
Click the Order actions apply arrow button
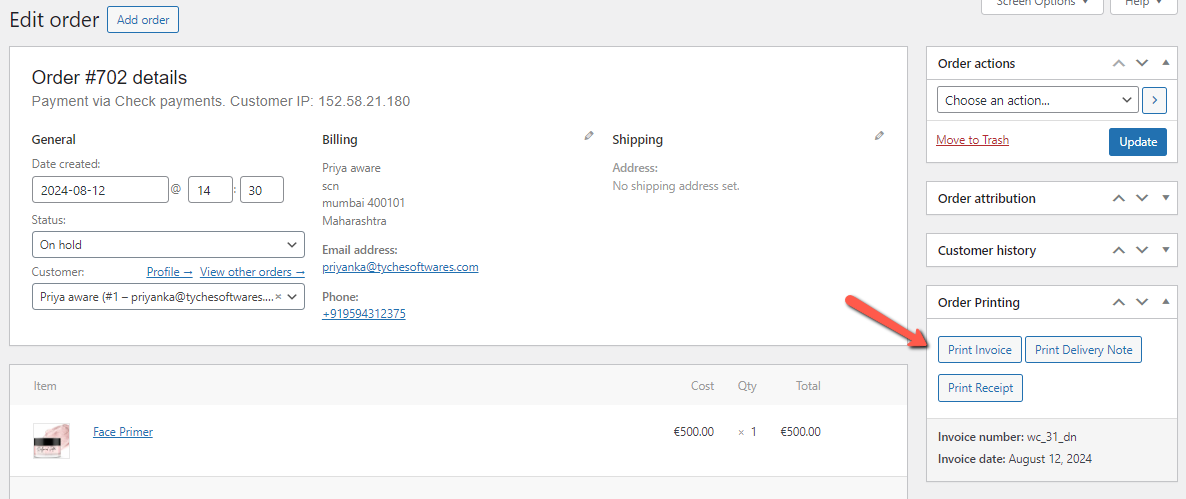[1155, 100]
